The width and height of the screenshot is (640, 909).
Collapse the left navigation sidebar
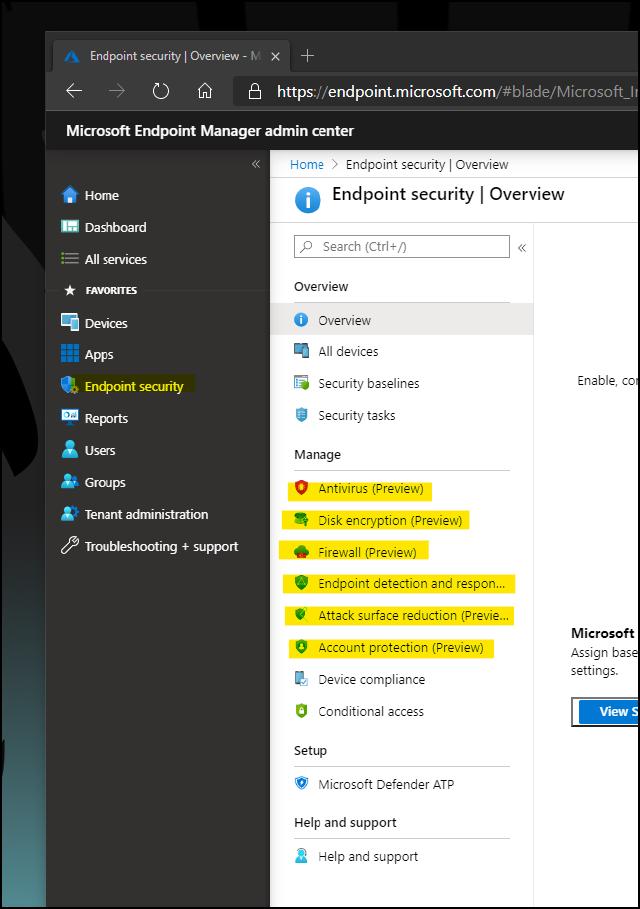coord(256,164)
